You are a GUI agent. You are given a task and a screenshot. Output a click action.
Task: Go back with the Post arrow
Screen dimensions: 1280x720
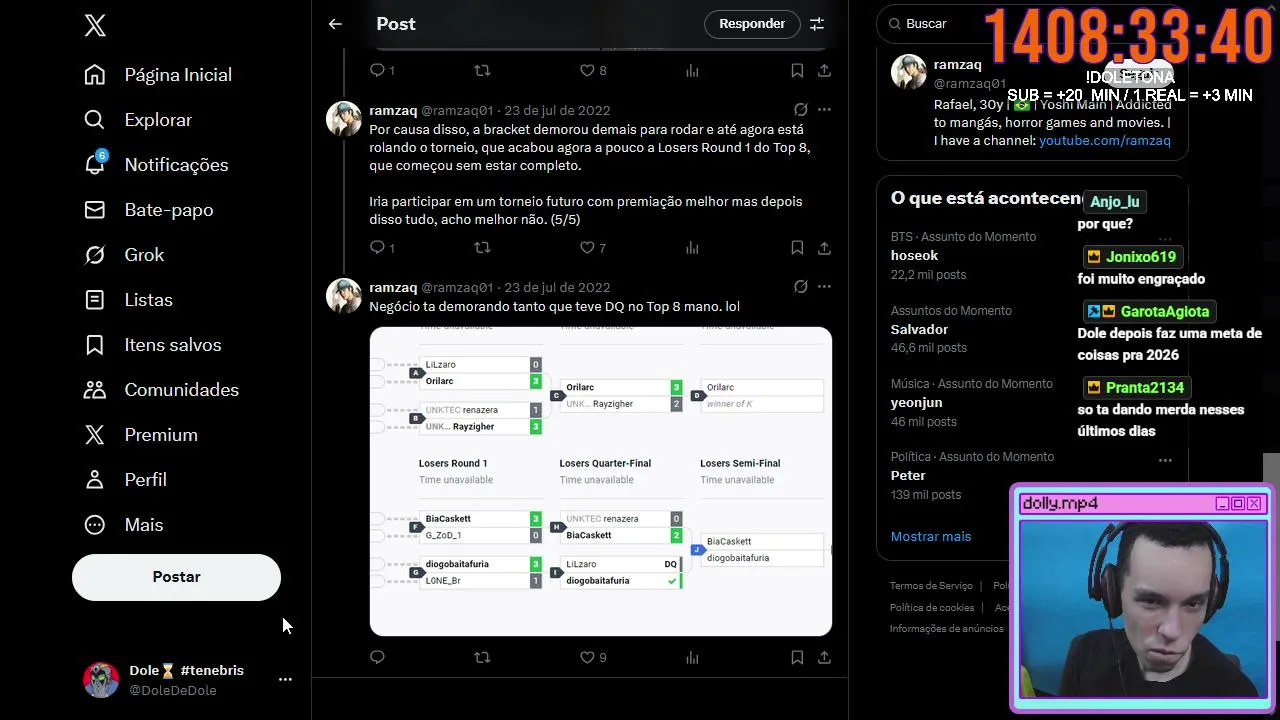click(x=335, y=24)
